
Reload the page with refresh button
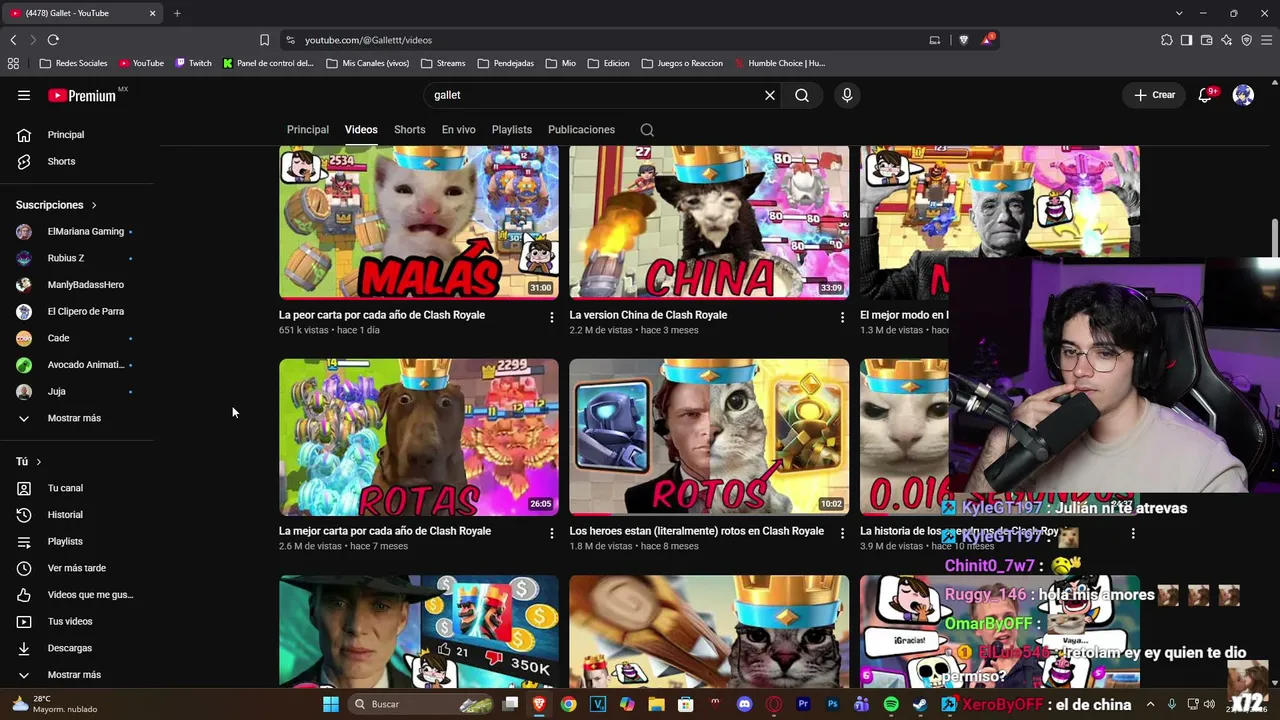coord(53,40)
